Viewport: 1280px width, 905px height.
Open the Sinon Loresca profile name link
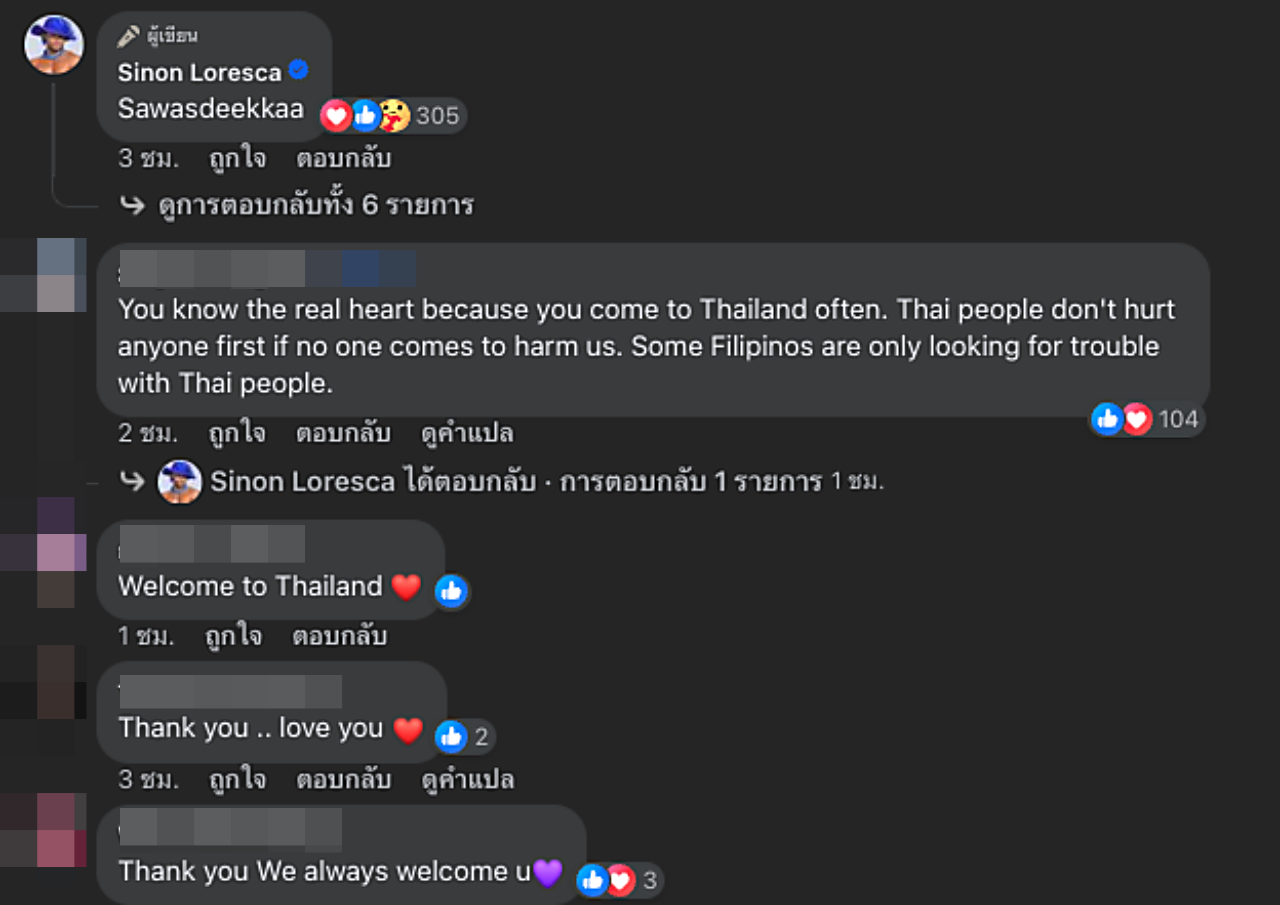(199, 72)
